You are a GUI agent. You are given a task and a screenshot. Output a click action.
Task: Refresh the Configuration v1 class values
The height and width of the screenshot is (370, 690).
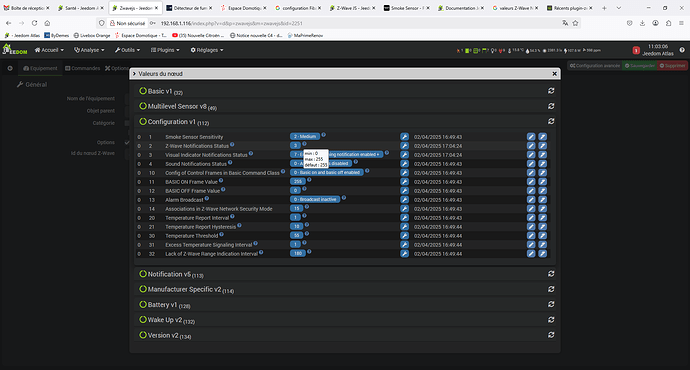pos(551,121)
